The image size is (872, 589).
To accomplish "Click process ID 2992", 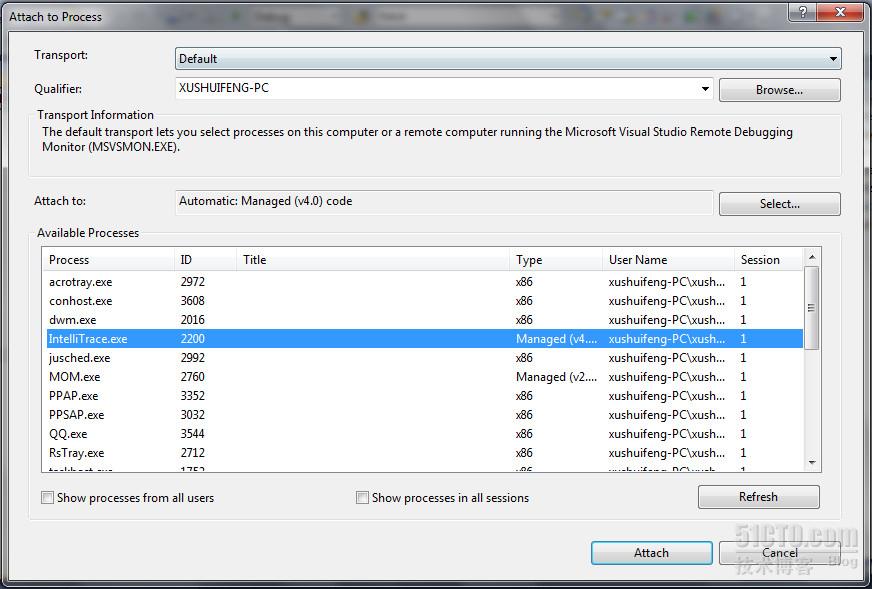I will coord(192,358).
